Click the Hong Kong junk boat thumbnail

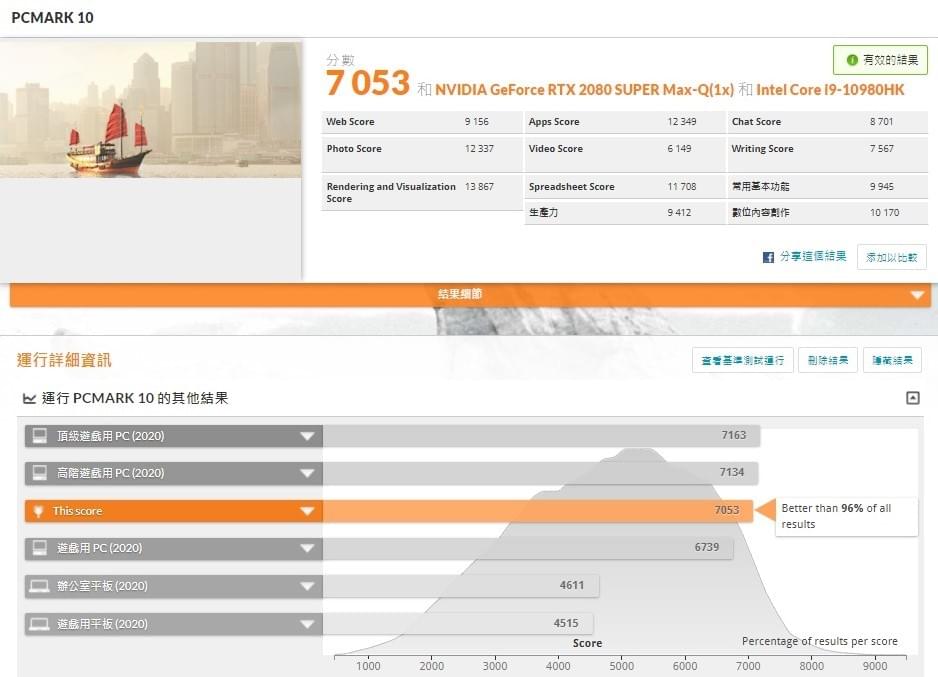tap(151, 109)
